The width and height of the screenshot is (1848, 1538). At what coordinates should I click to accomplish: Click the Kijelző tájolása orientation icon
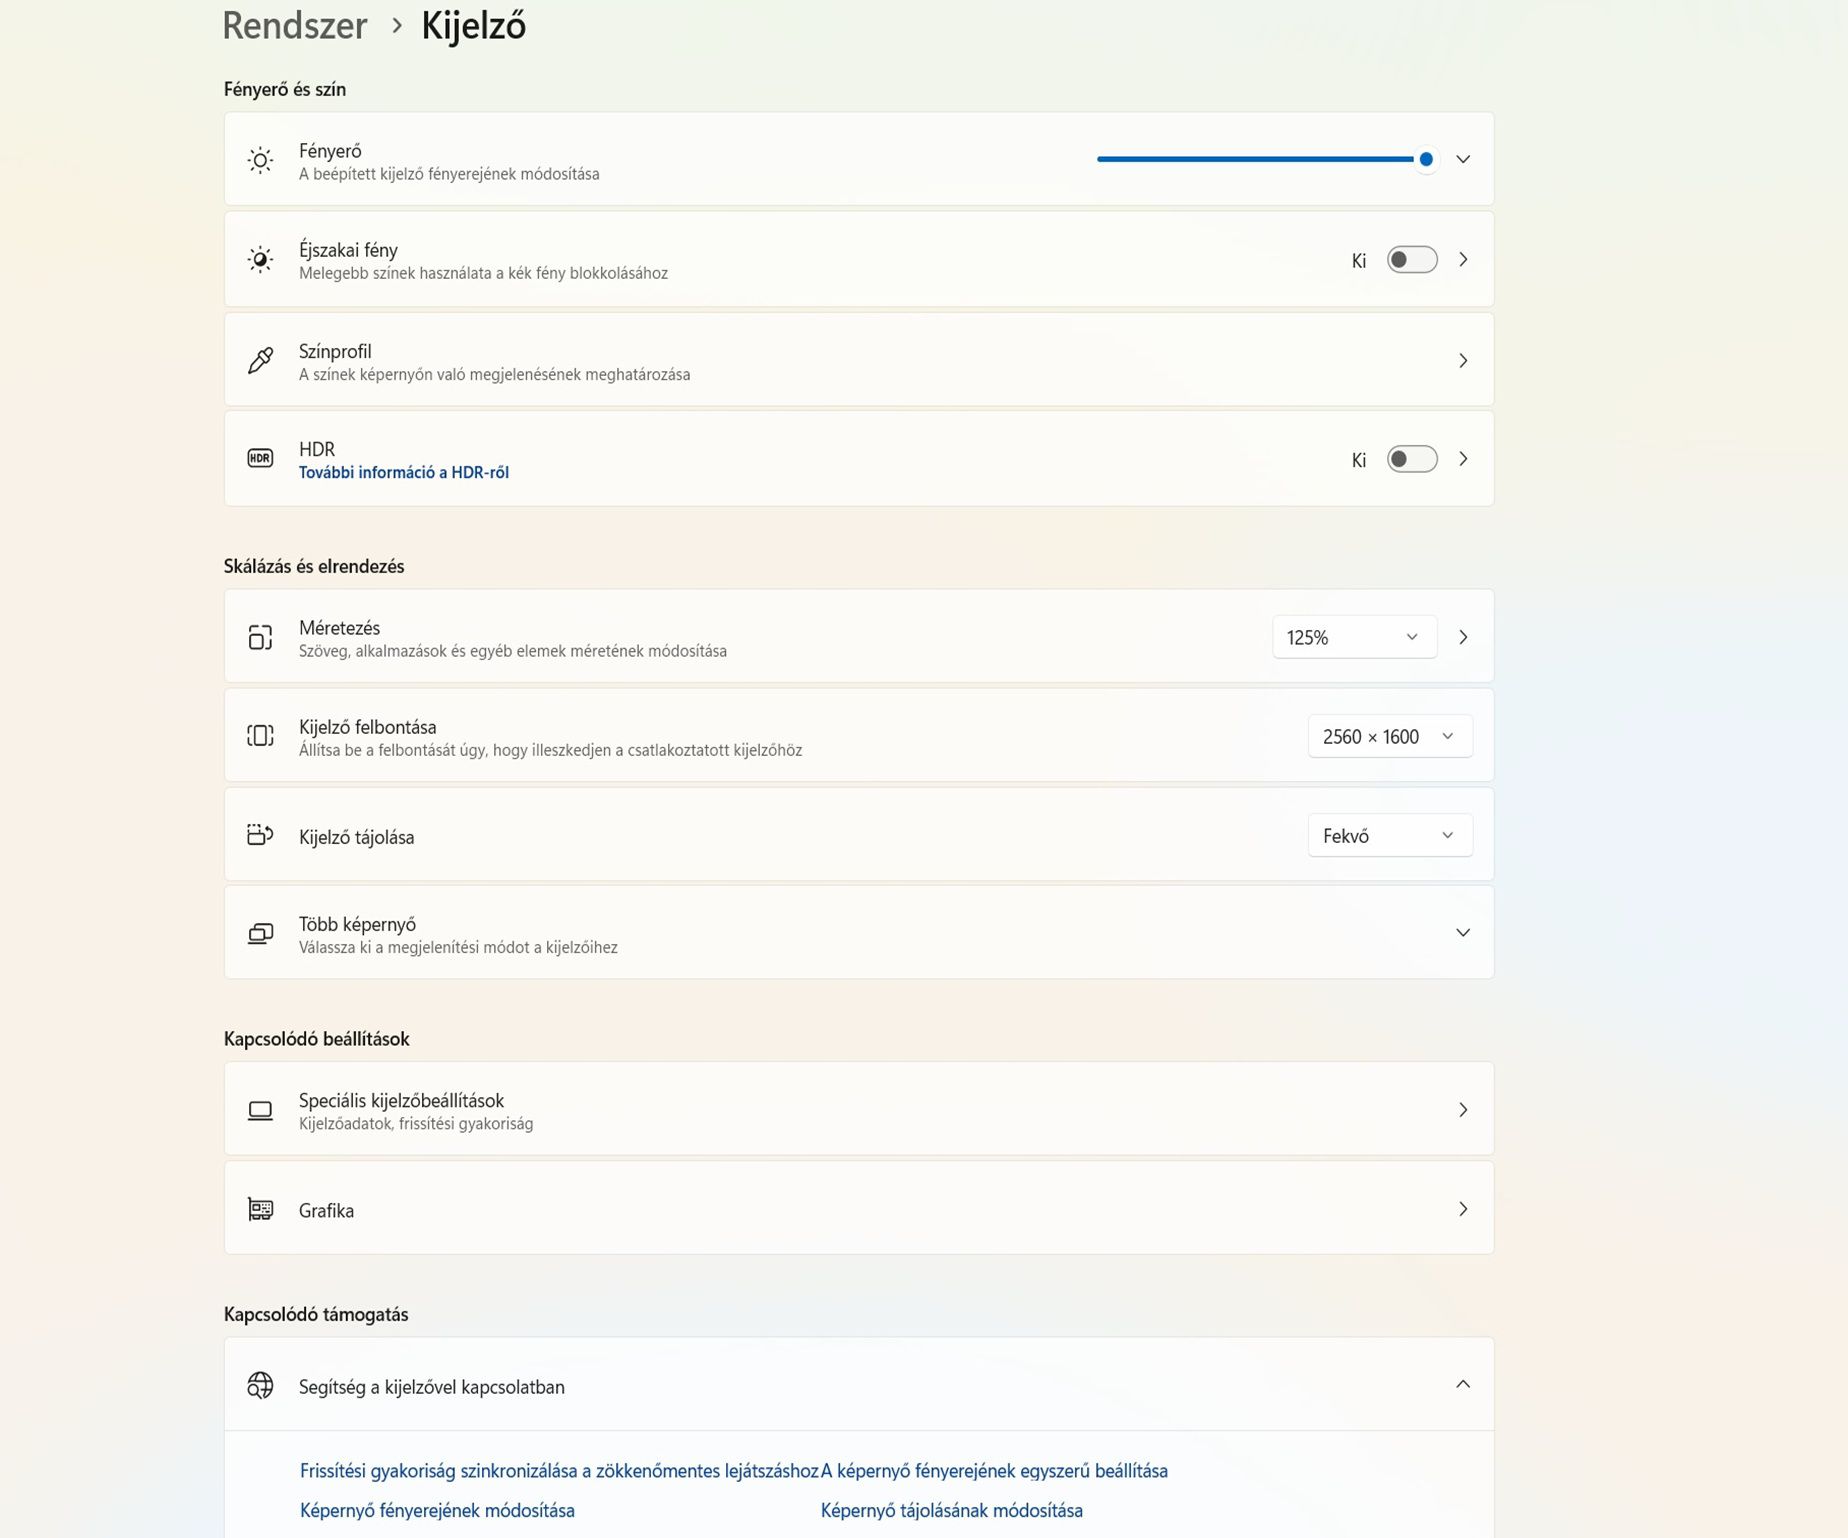(260, 835)
